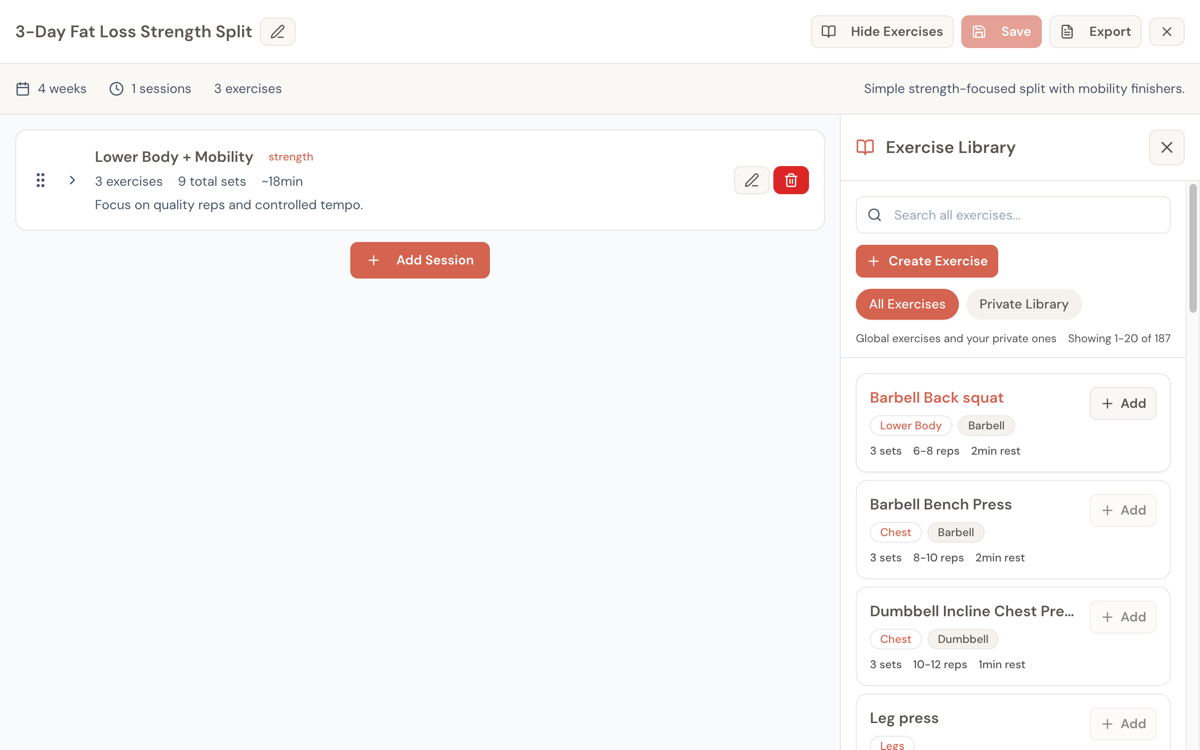Image resolution: width=1200 pixels, height=750 pixels.
Task: Edit the Lower Body session with pencil icon
Action: [751, 180]
